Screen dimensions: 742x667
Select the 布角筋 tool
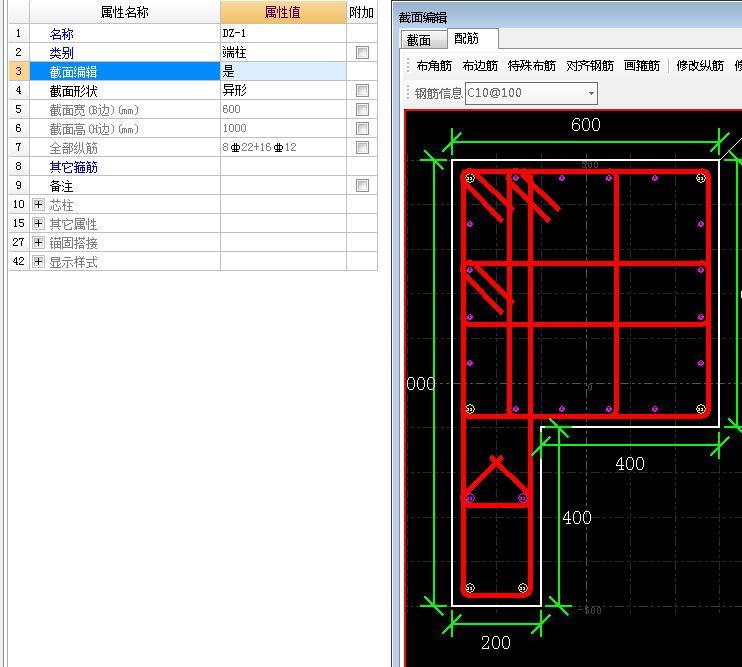tap(434, 66)
